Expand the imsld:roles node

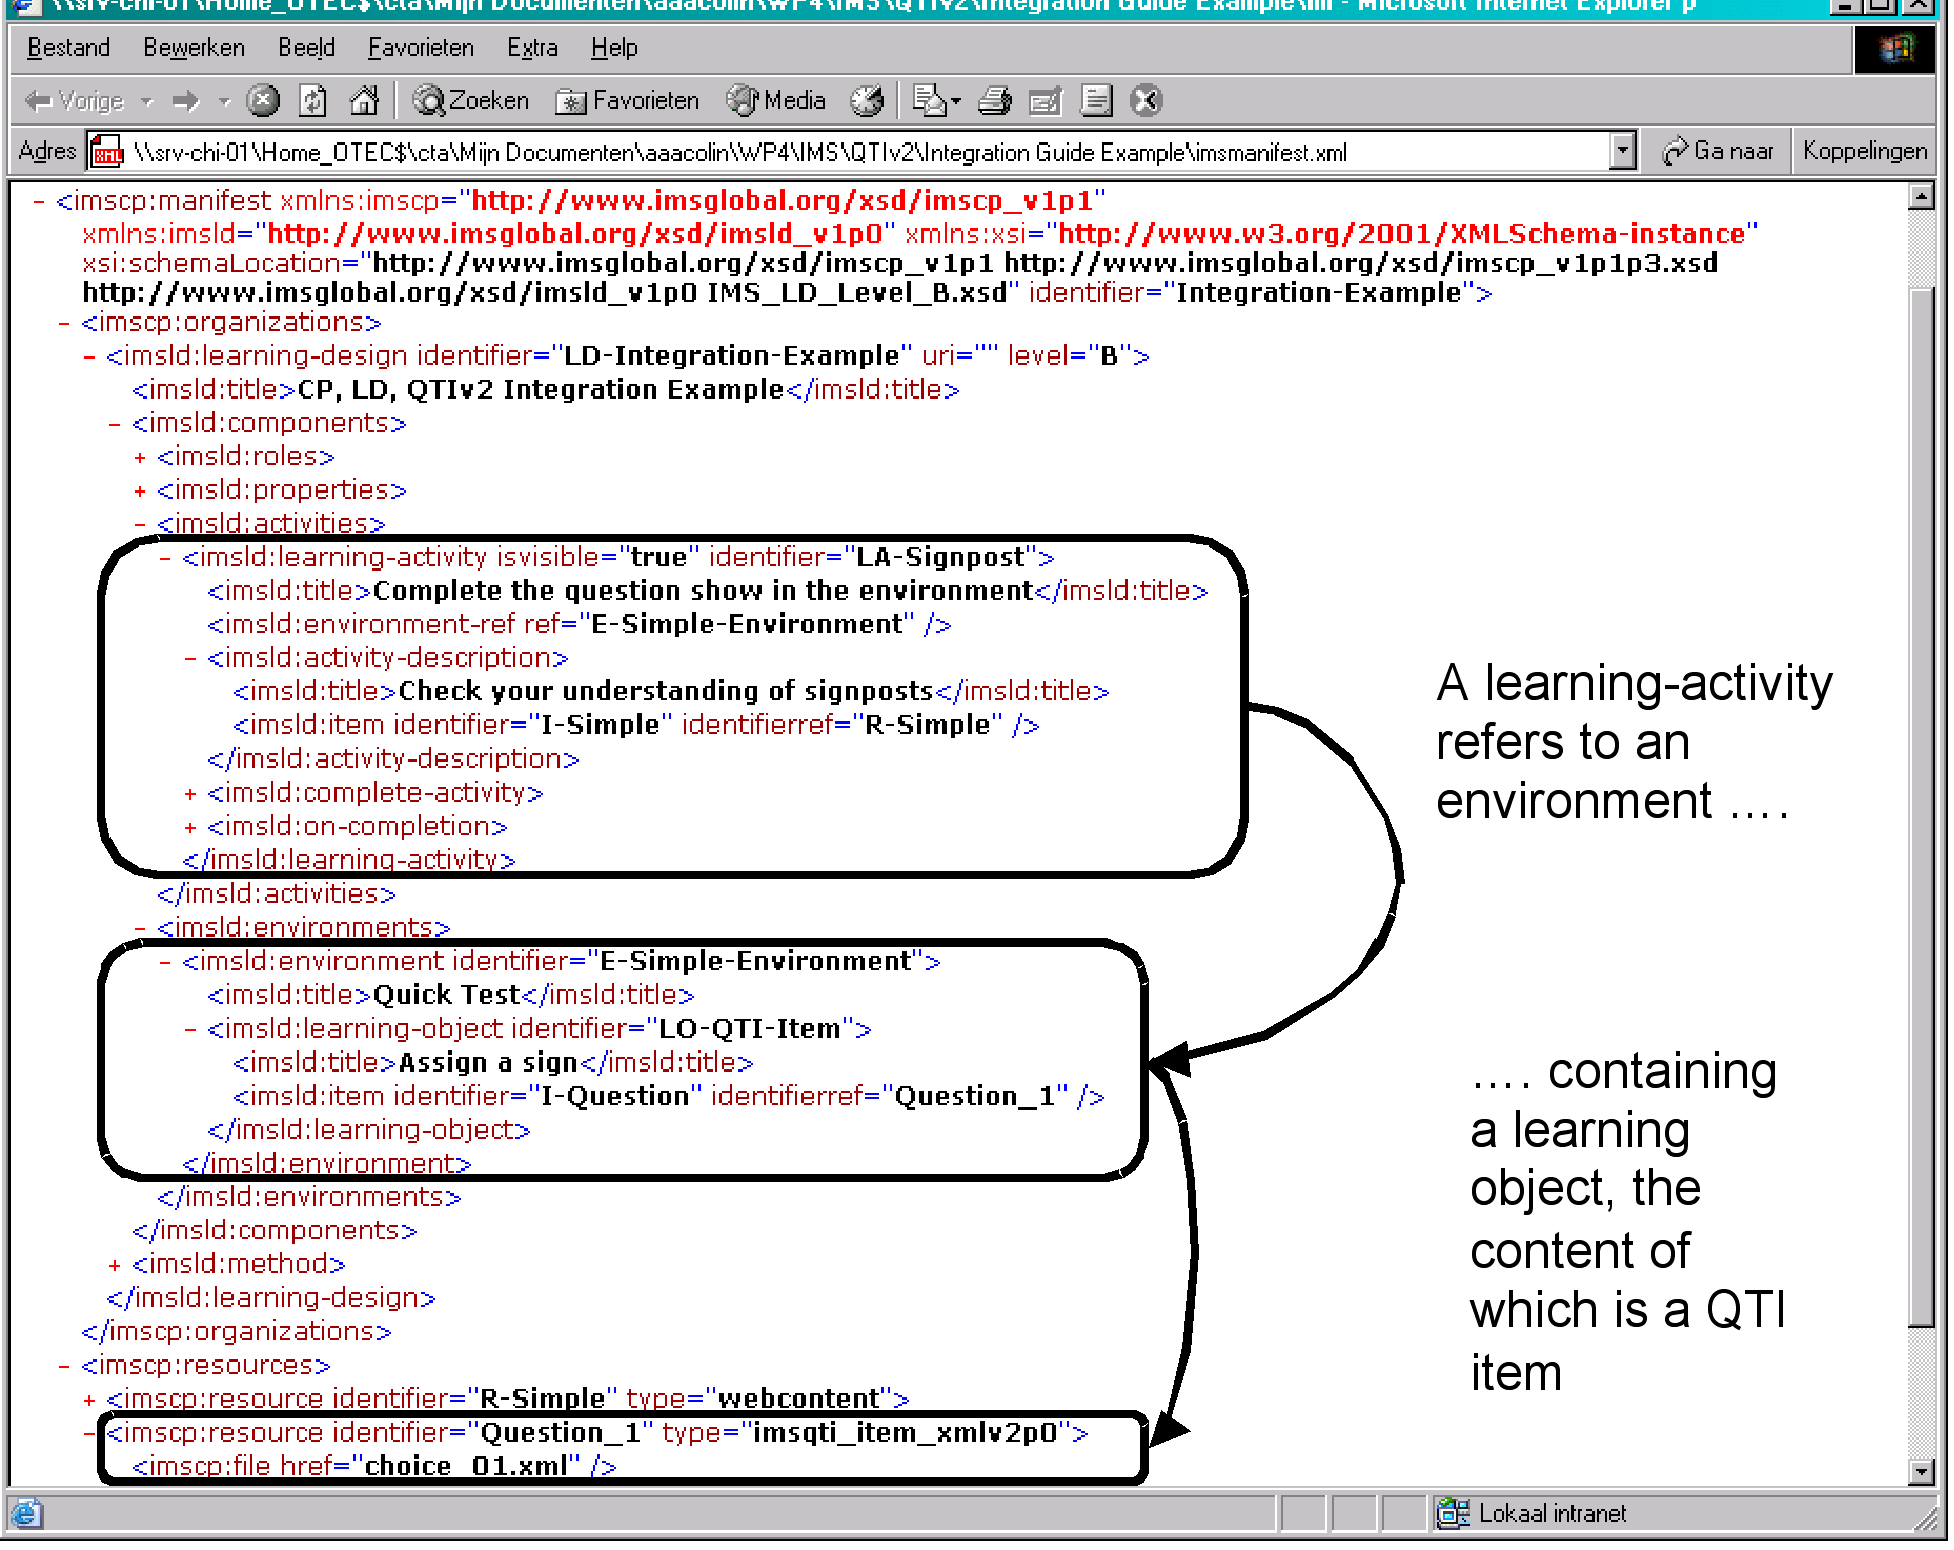(x=140, y=458)
